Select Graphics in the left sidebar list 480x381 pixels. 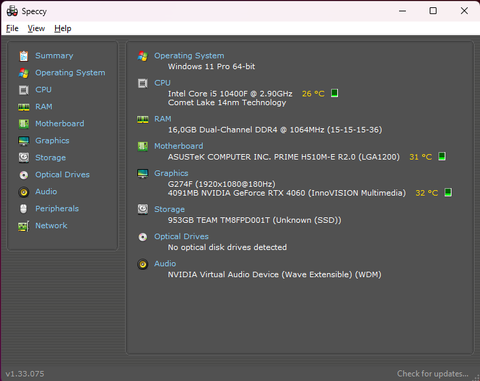click(x=52, y=141)
